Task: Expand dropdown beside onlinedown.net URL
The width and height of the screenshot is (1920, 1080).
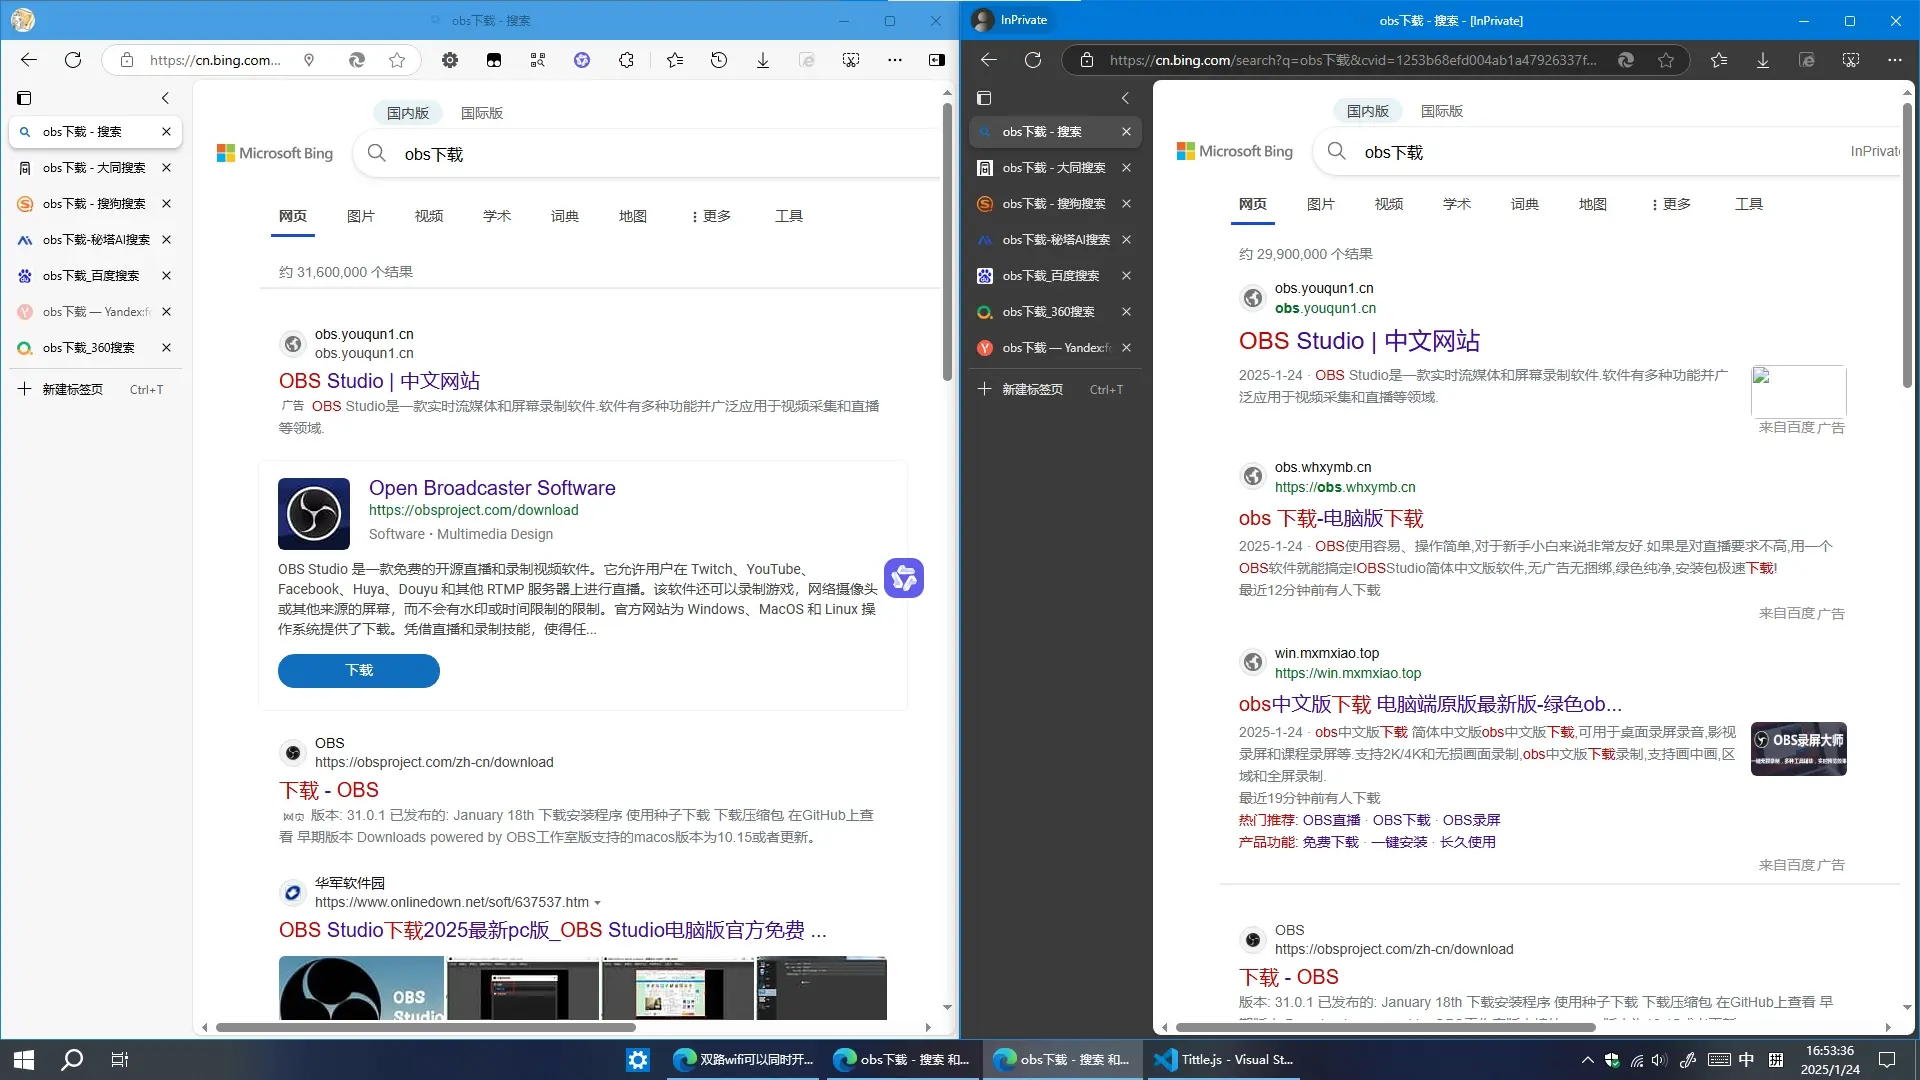Action: pyautogui.click(x=597, y=903)
